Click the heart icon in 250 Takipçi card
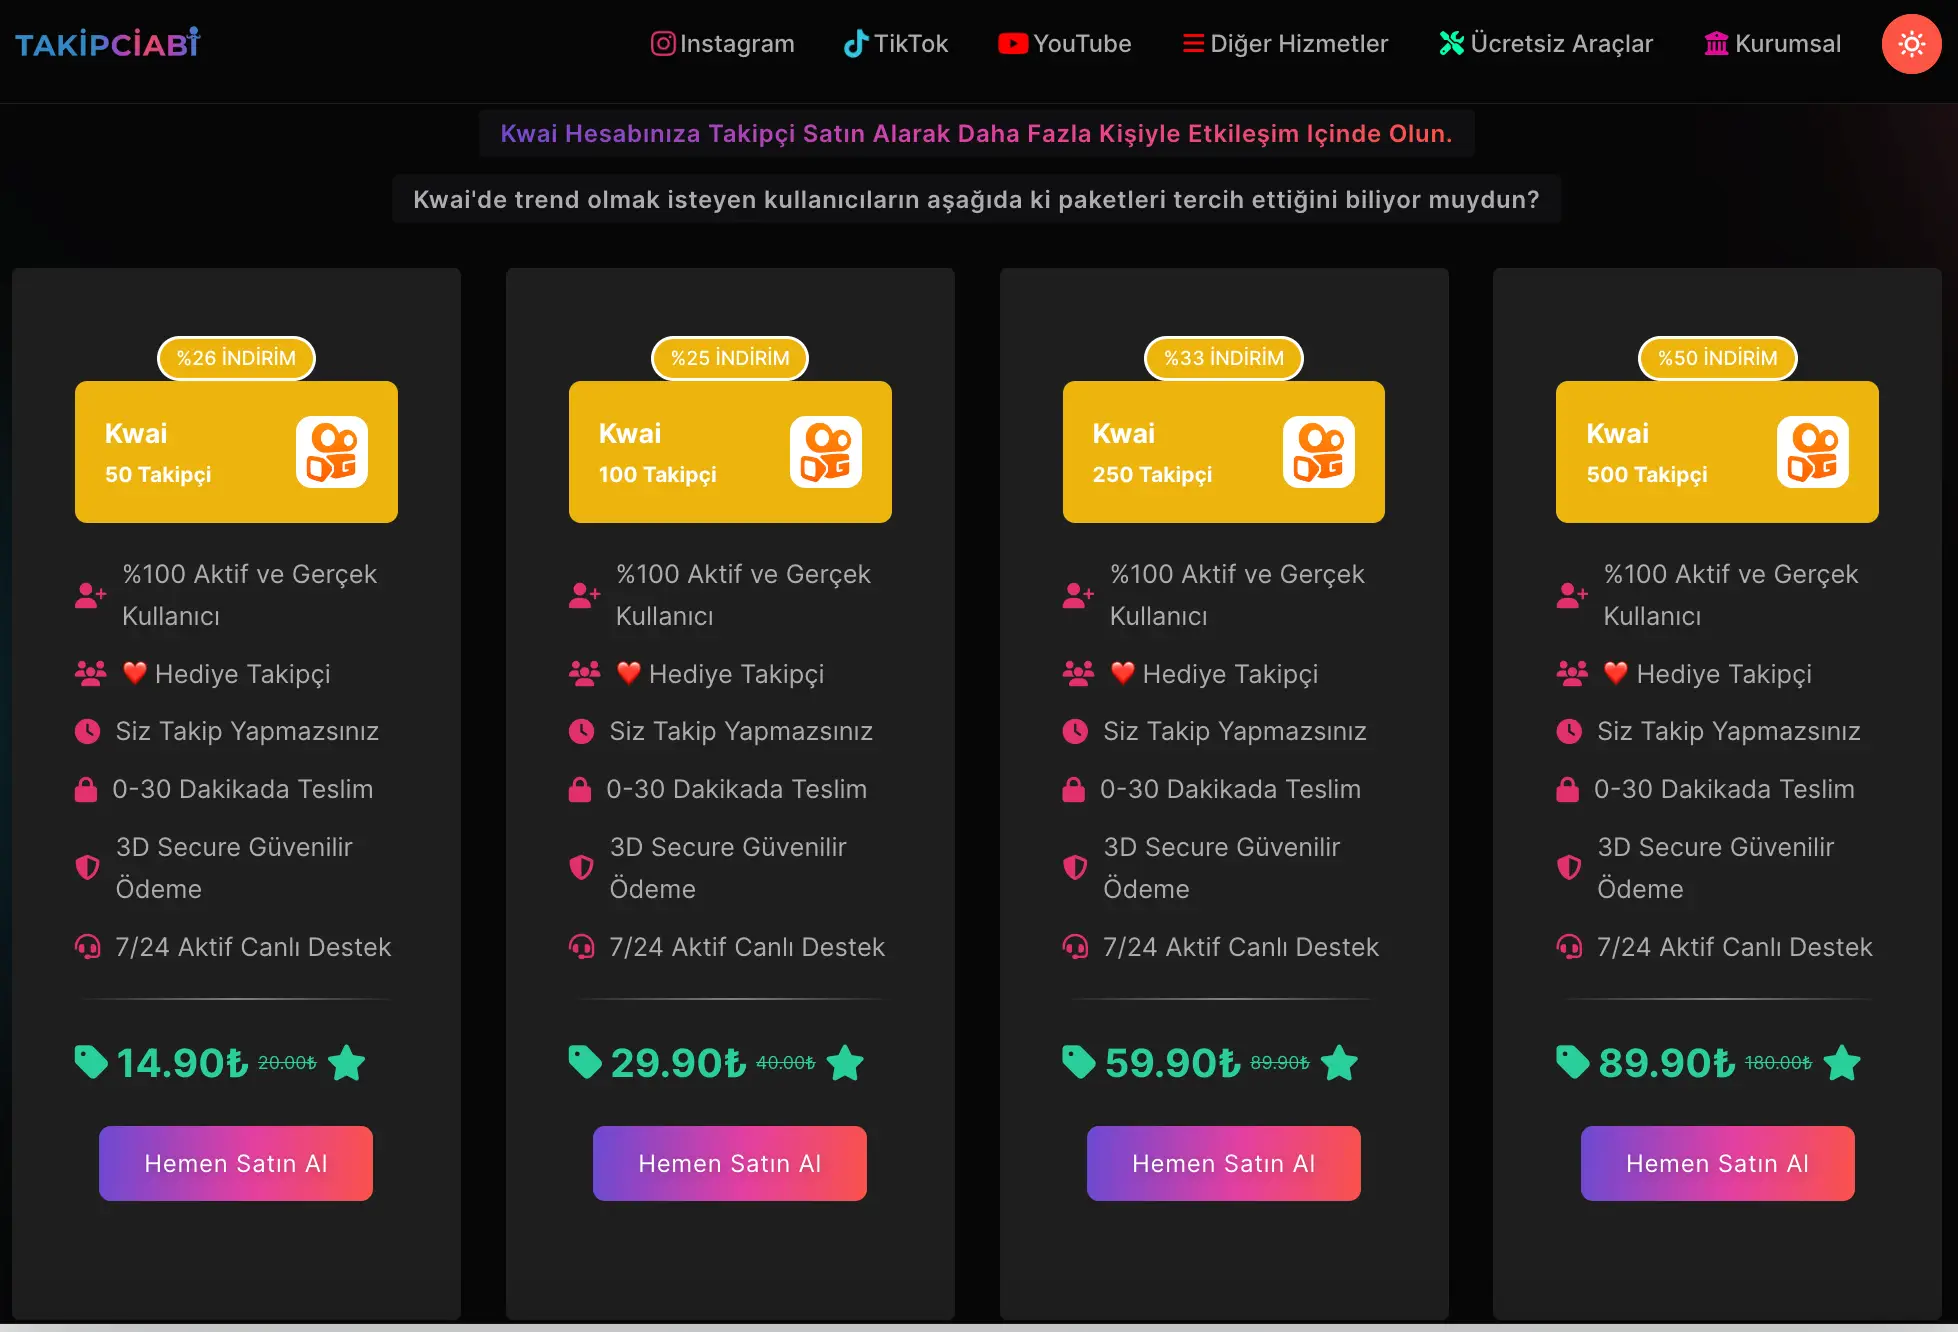 [1123, 673]
